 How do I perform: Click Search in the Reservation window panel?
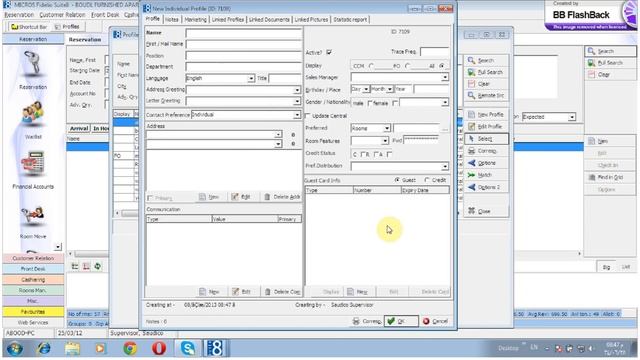(610, 51)
